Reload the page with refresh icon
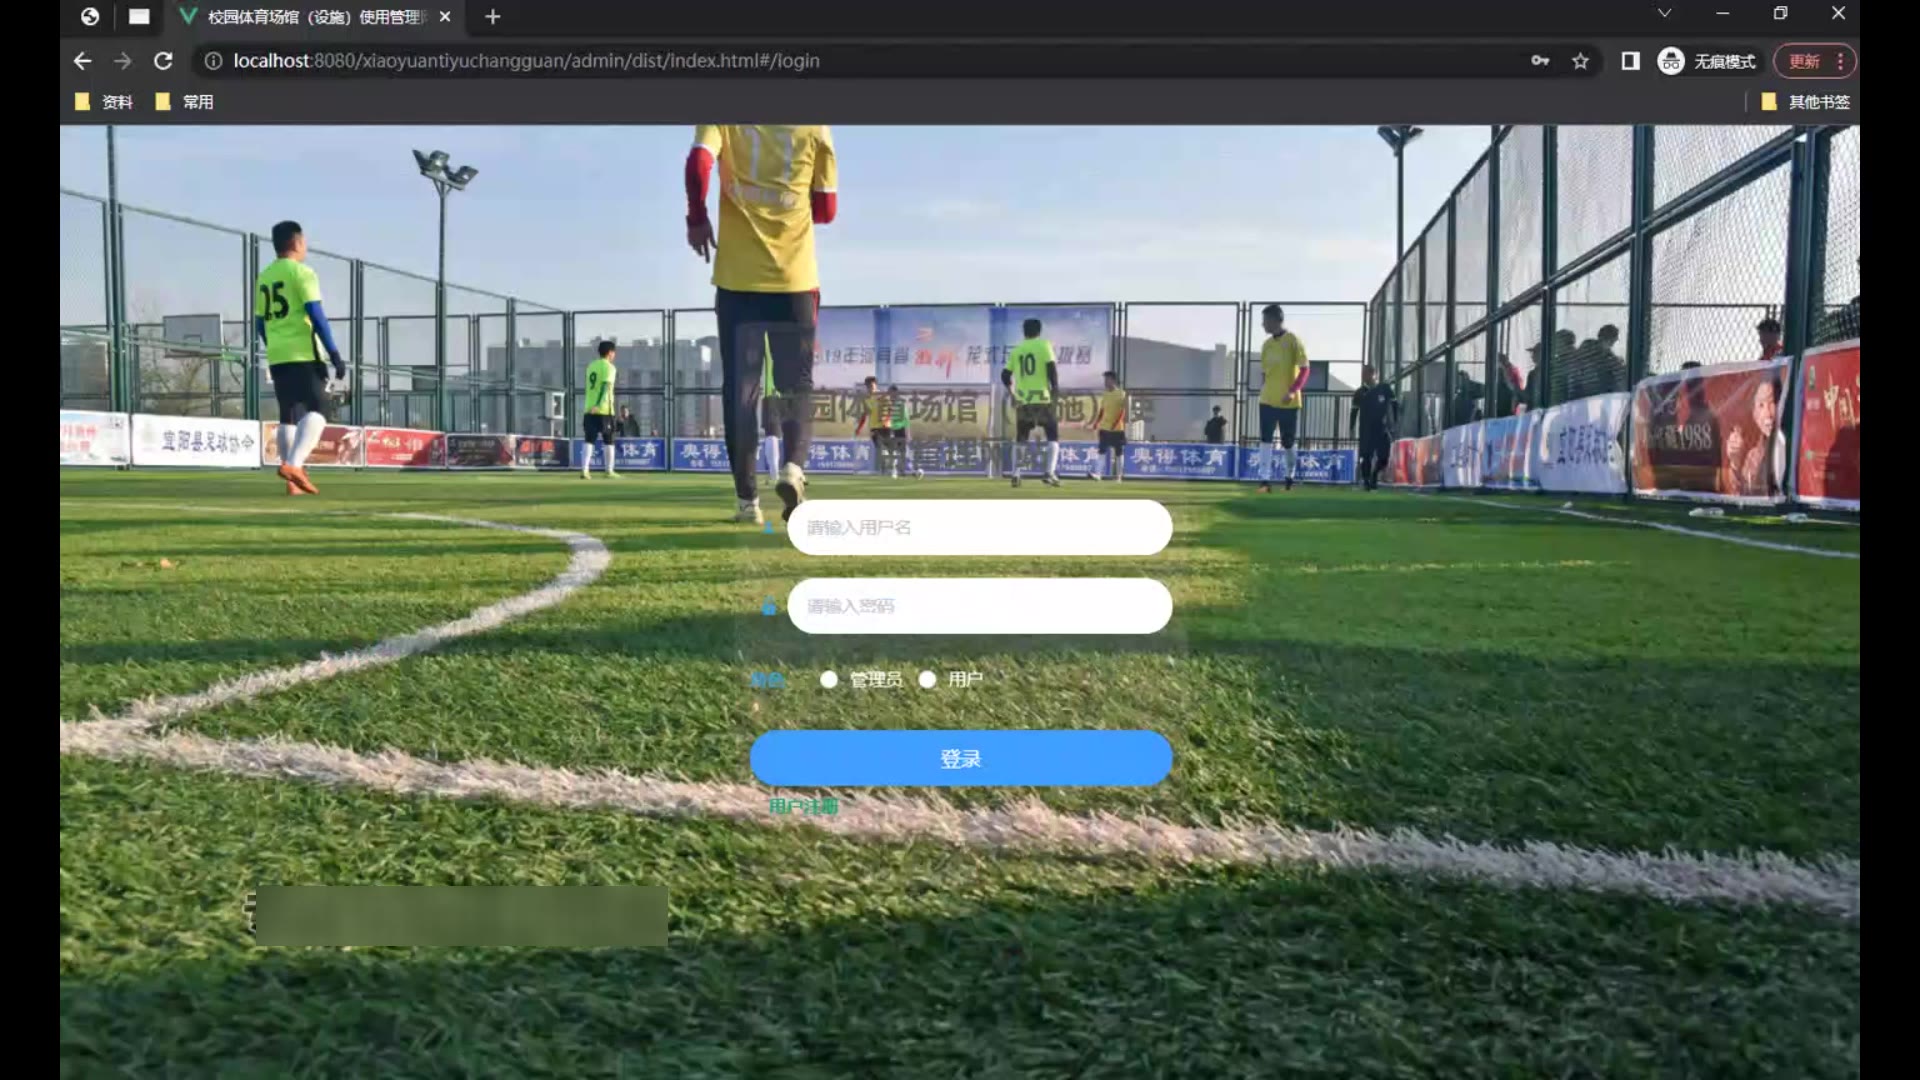This screenshot has width=1920, height=1080. click(163, 61)
